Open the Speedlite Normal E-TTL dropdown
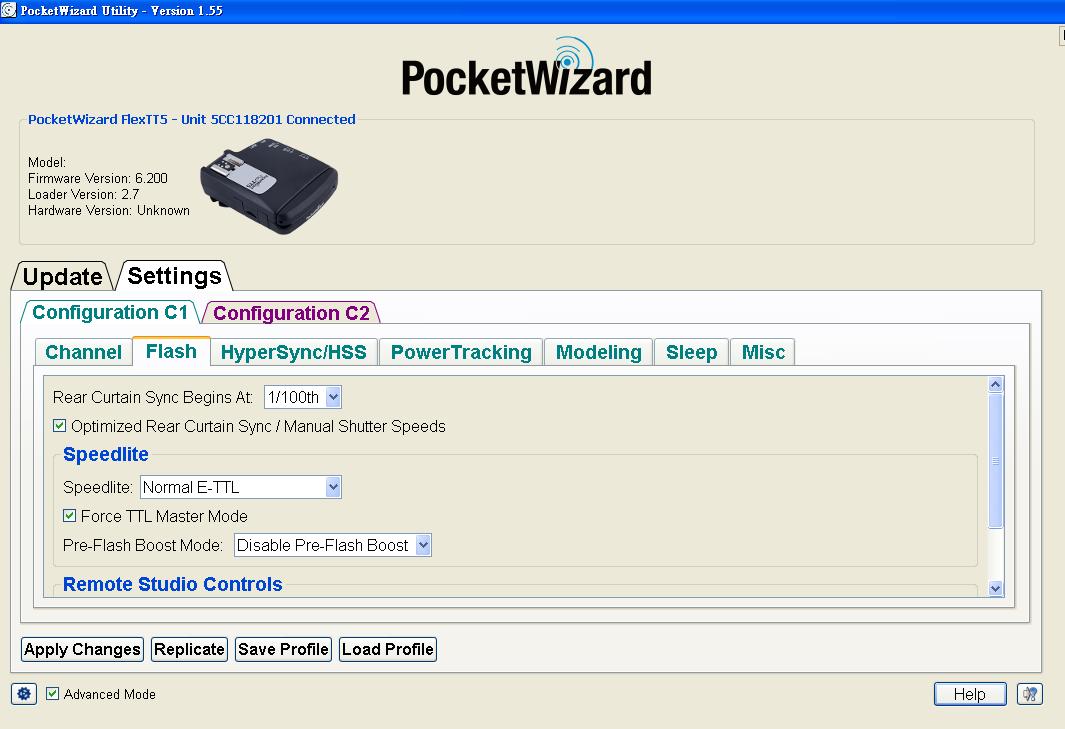The image size is (1065, 729). click(240, 487)
